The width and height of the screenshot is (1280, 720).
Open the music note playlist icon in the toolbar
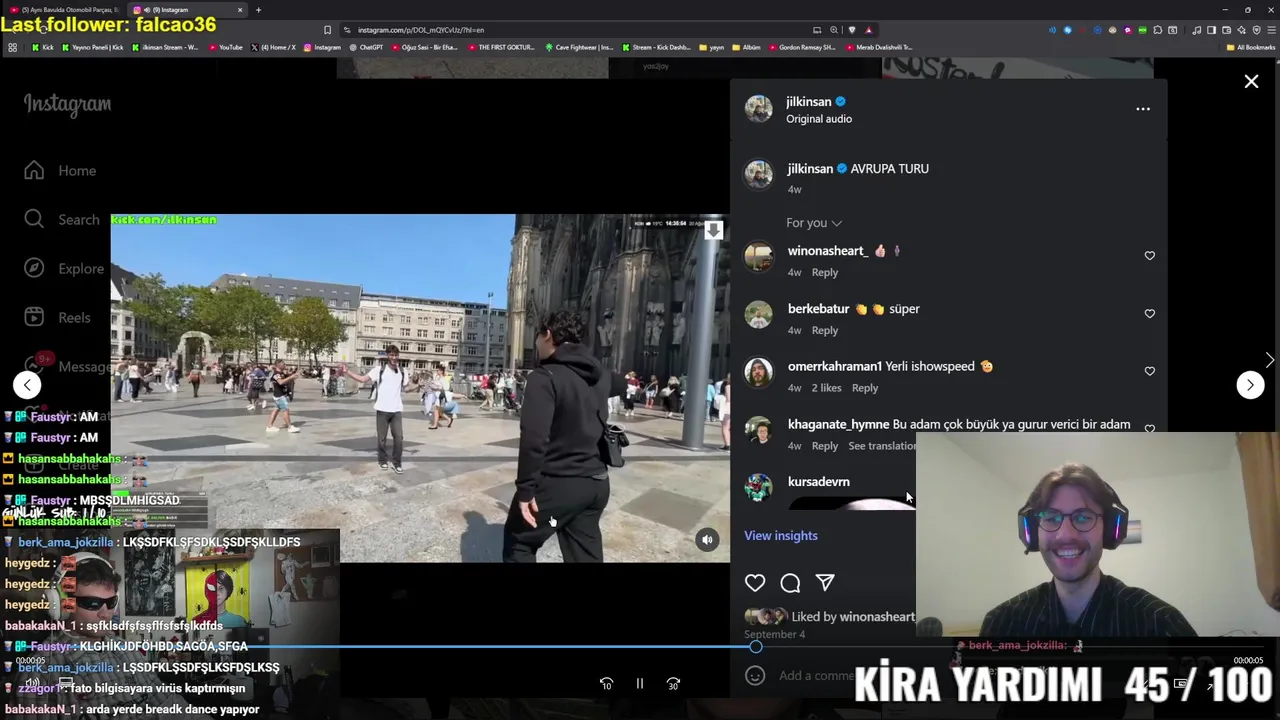click(1197, 30)
